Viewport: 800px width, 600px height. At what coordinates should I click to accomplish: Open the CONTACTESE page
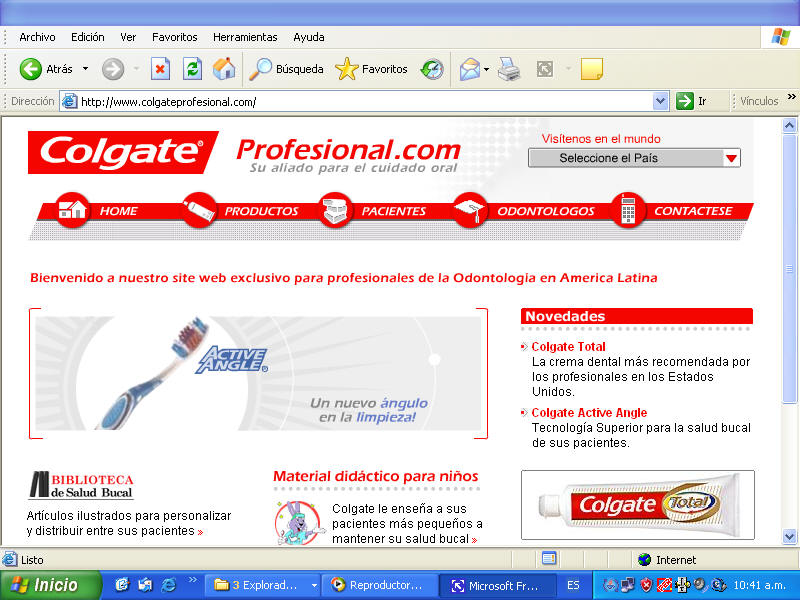tap(693, 211)
